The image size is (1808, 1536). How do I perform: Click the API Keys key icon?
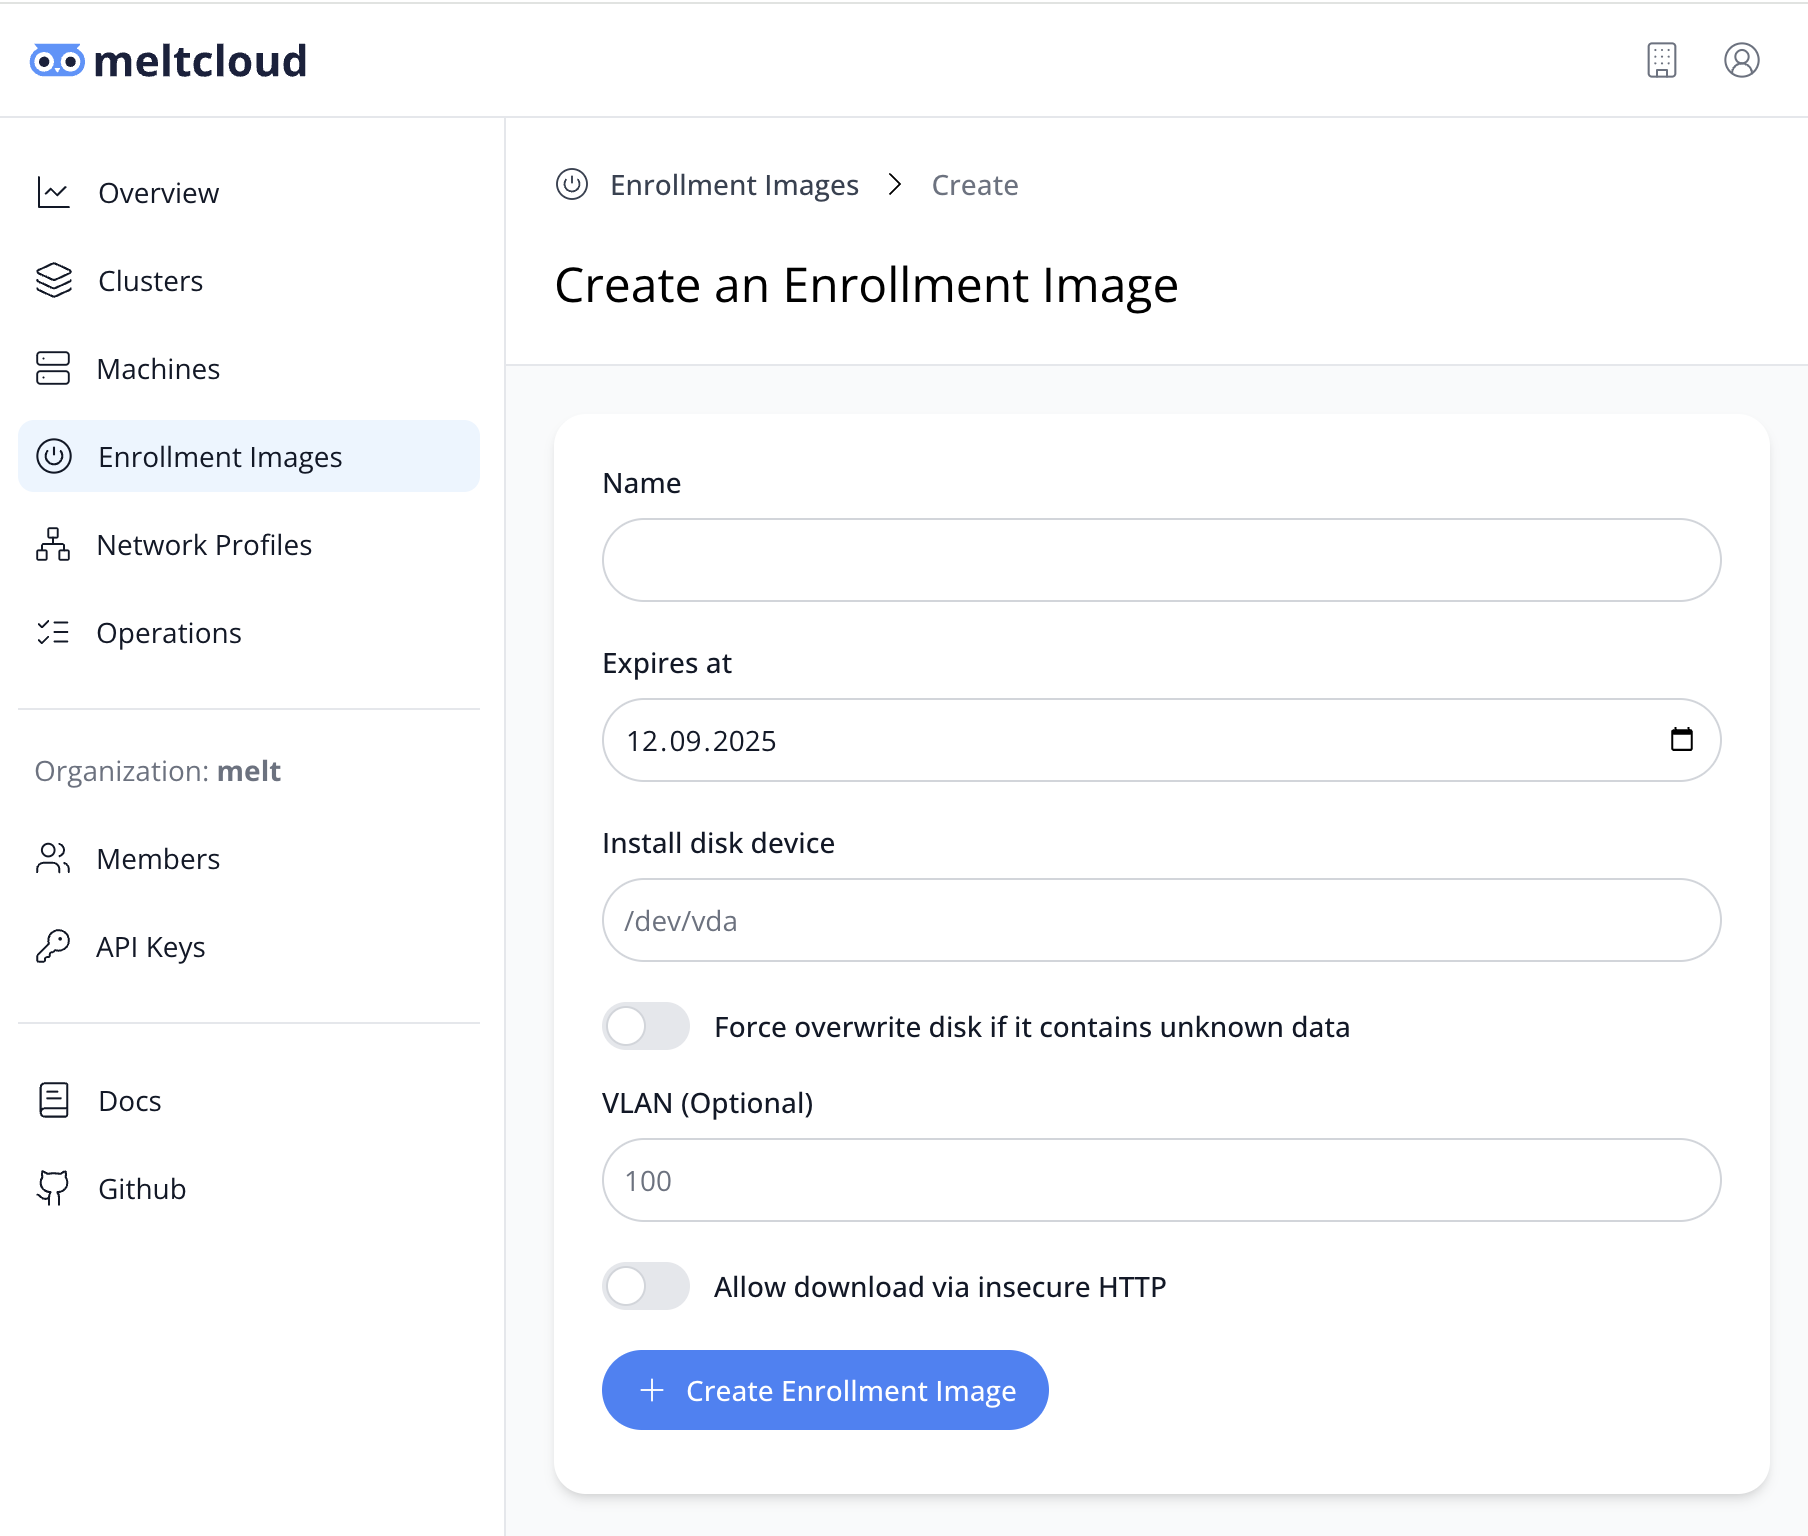53,946
